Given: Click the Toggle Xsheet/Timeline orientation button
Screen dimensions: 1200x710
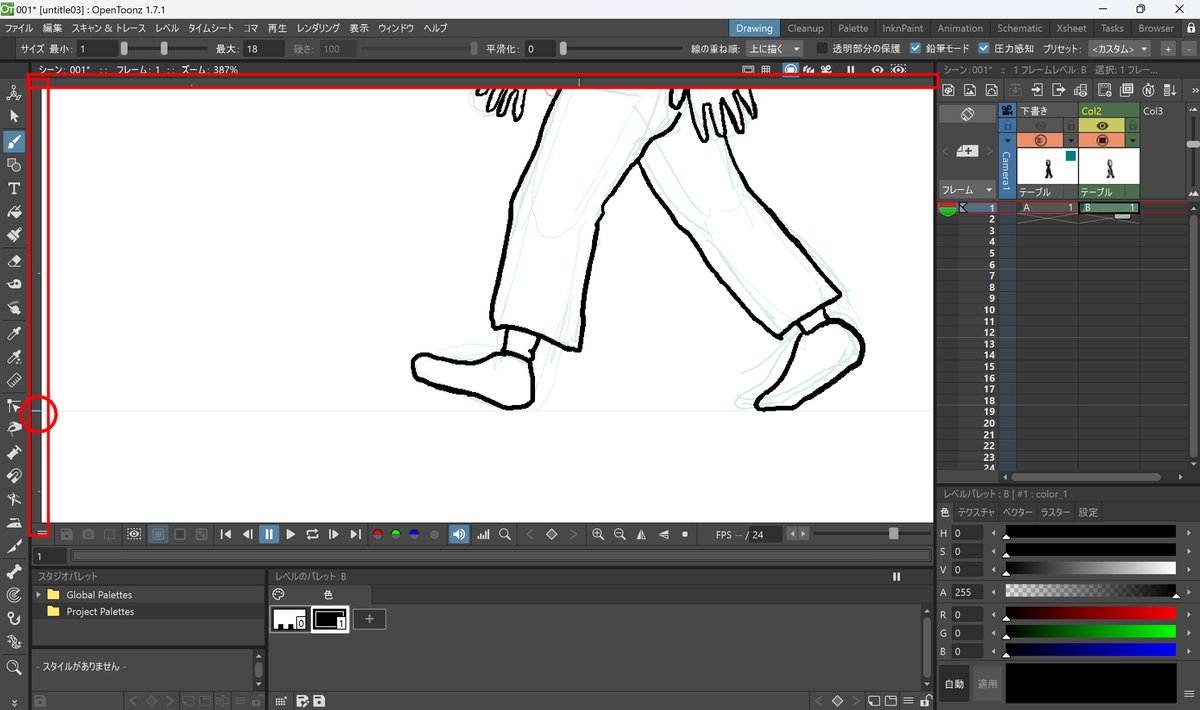Looking at the screenshot, I should point(967,114).
